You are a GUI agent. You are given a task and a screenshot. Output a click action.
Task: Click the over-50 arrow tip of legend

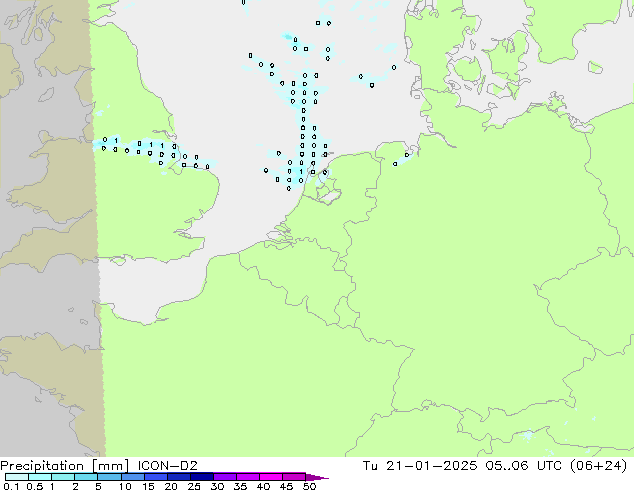[317, 477]
